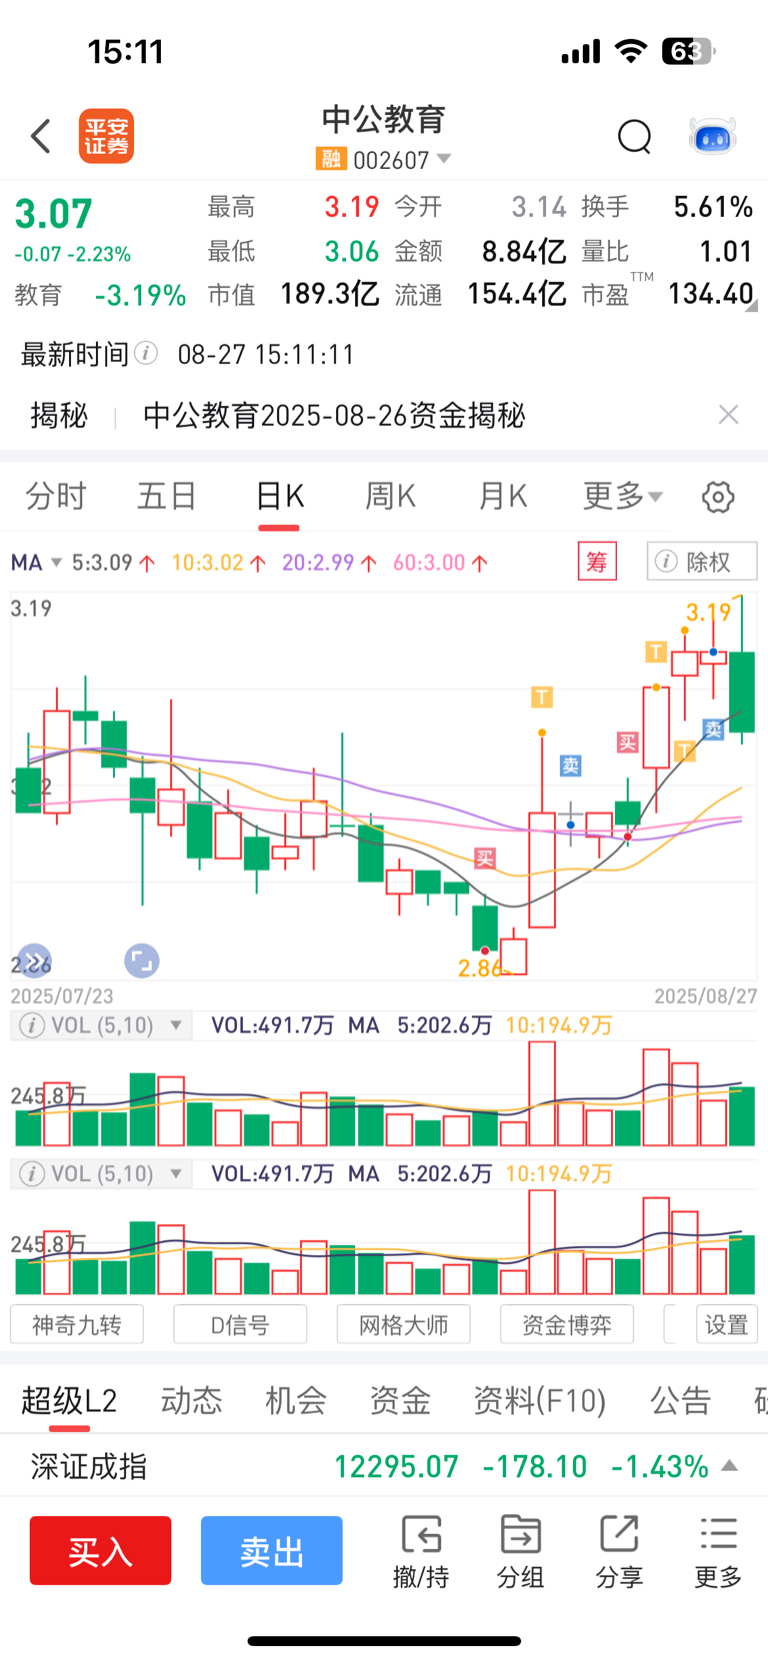Image resolution: width=768 pixels, height=1663 pixels.
Task: Tap the 卖 marker beside the 3.19 peak candle
Action: pos(713,729)
